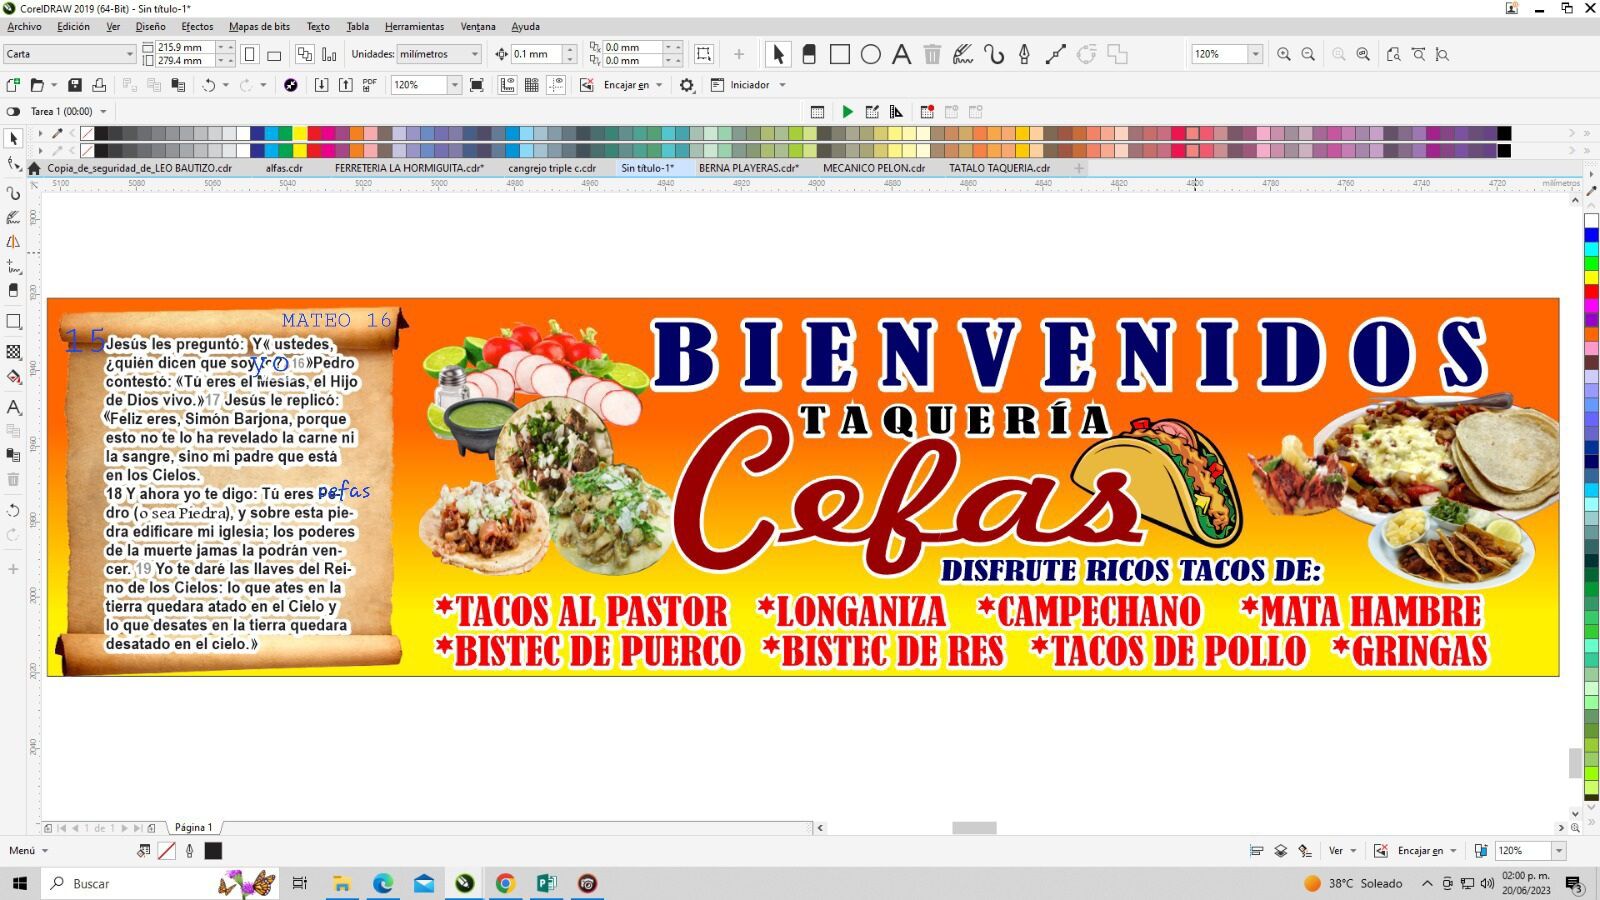Click the add new document tab plus

point(1079,168)
